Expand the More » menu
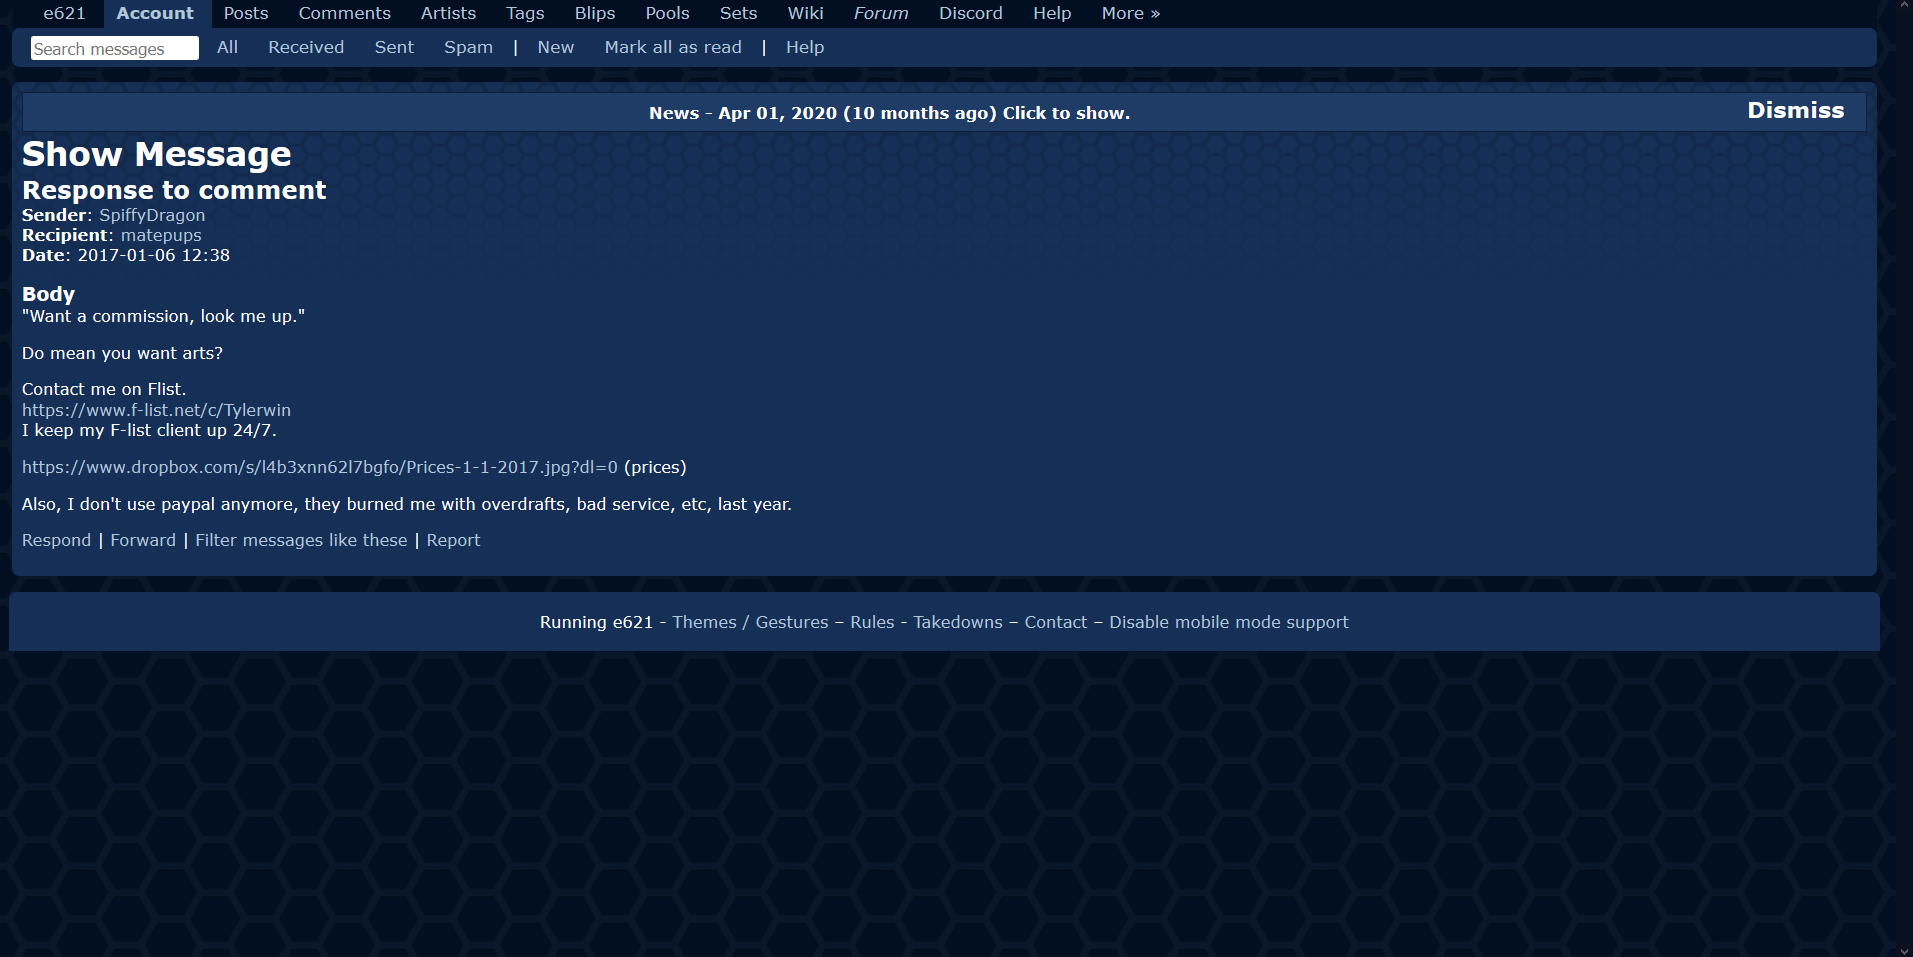Image resolution: width=1913 pixels, height=957 pixels. pyautogui.click(x=1131, y=13)
